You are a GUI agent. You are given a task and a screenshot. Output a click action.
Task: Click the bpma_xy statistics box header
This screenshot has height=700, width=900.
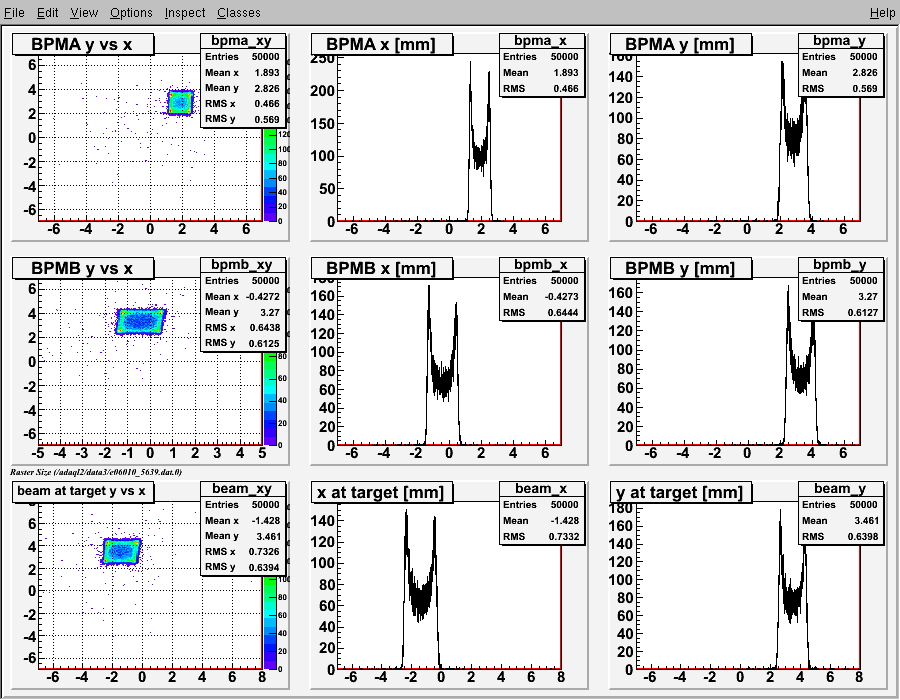242,40
